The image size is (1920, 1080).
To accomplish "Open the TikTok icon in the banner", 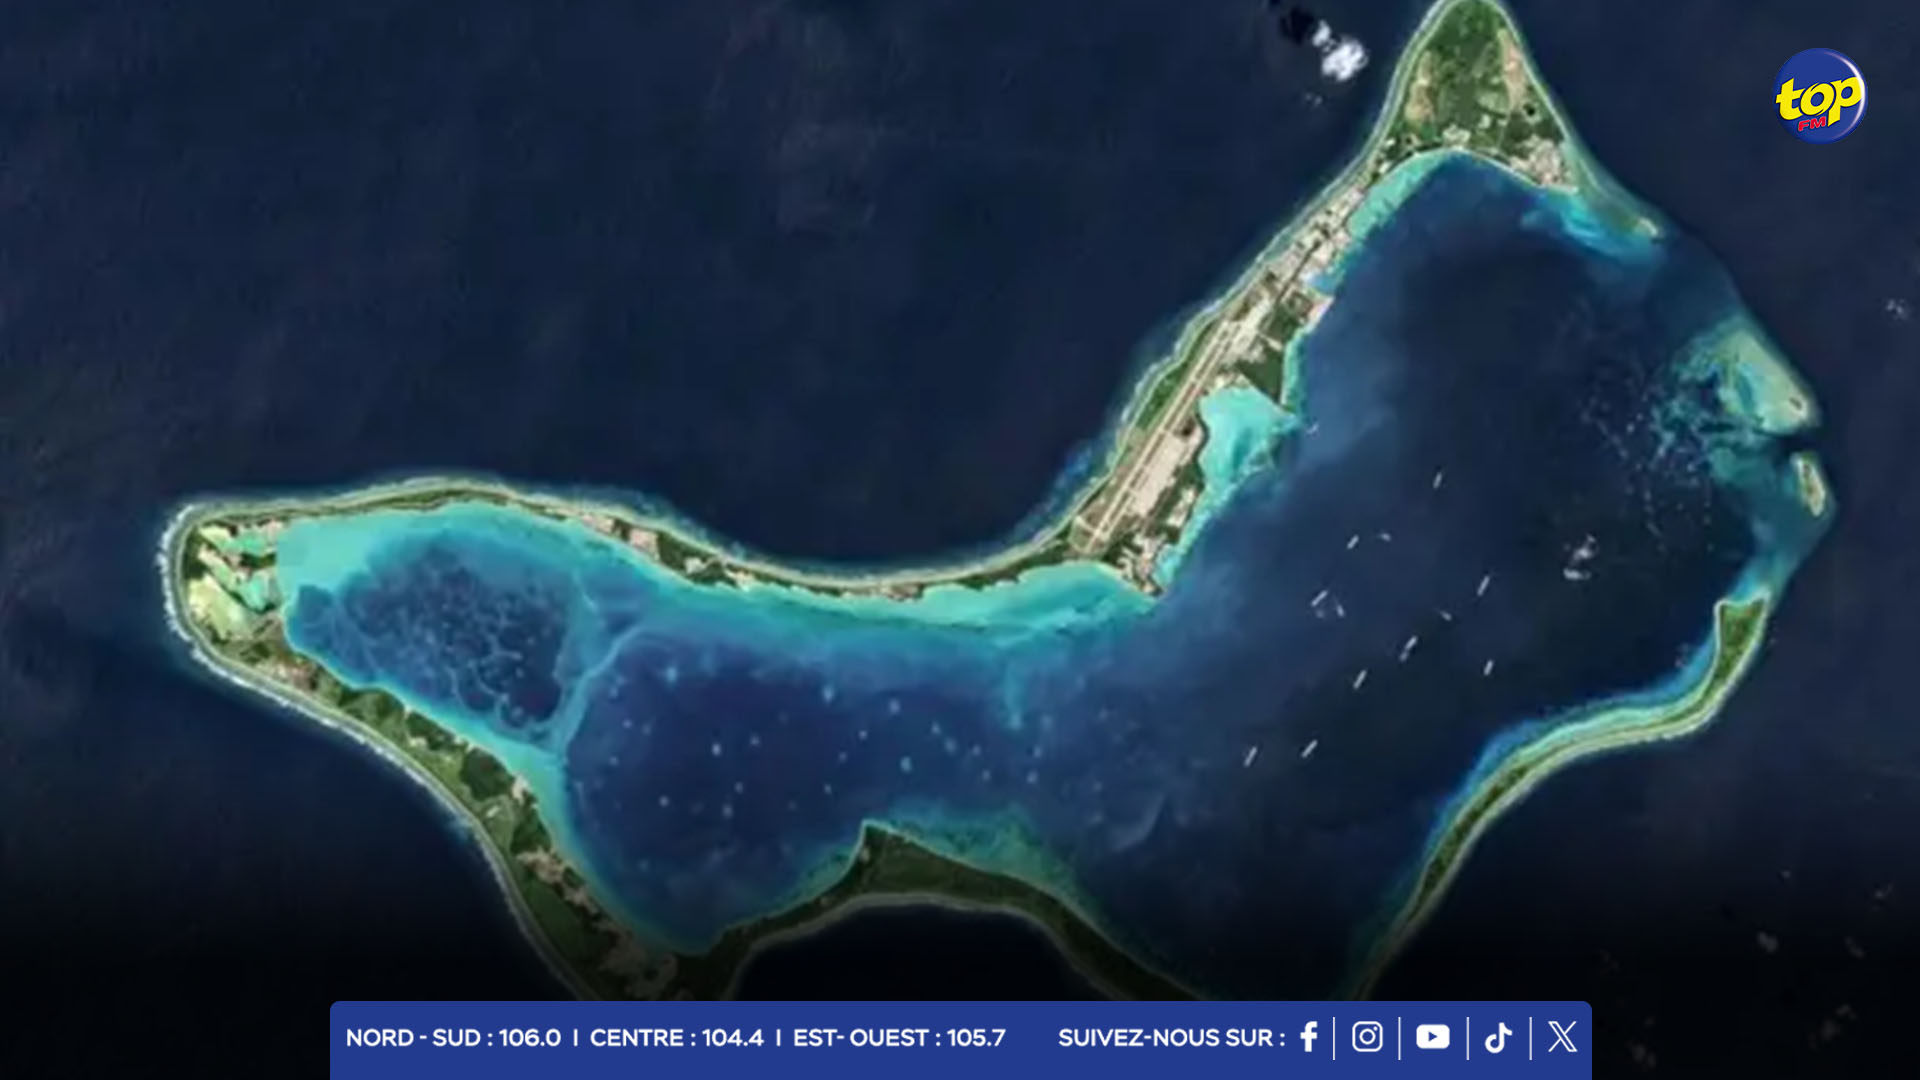I will pyautogui.click(x=1498, y=1038).
